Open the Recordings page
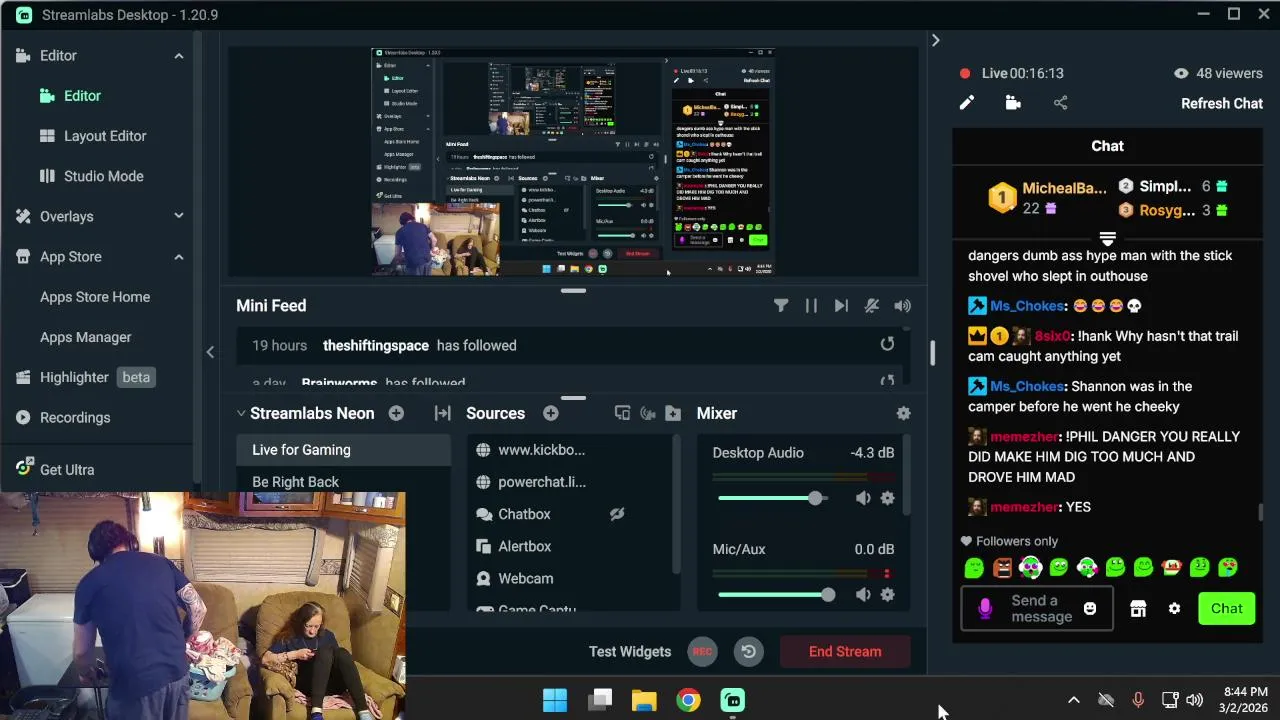Screen dimensions: 1280x720 coord(75,417)
